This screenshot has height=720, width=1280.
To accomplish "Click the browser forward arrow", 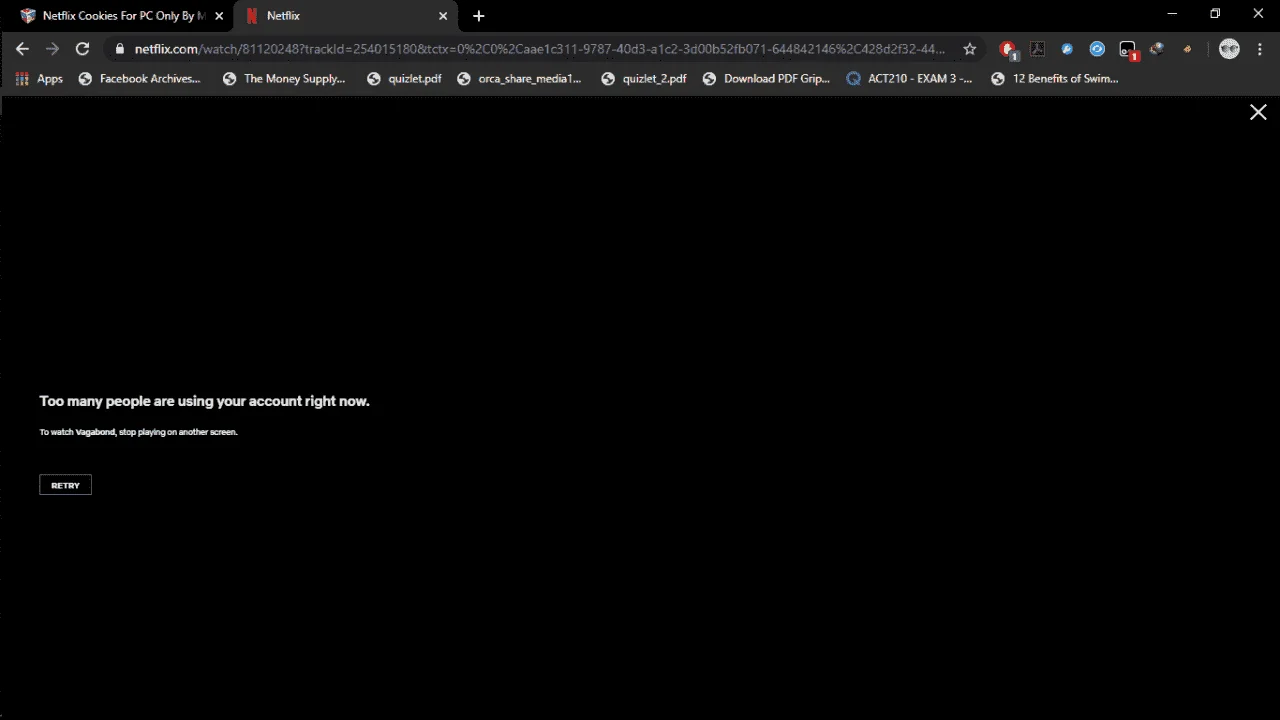I will [x=52, y=48].
